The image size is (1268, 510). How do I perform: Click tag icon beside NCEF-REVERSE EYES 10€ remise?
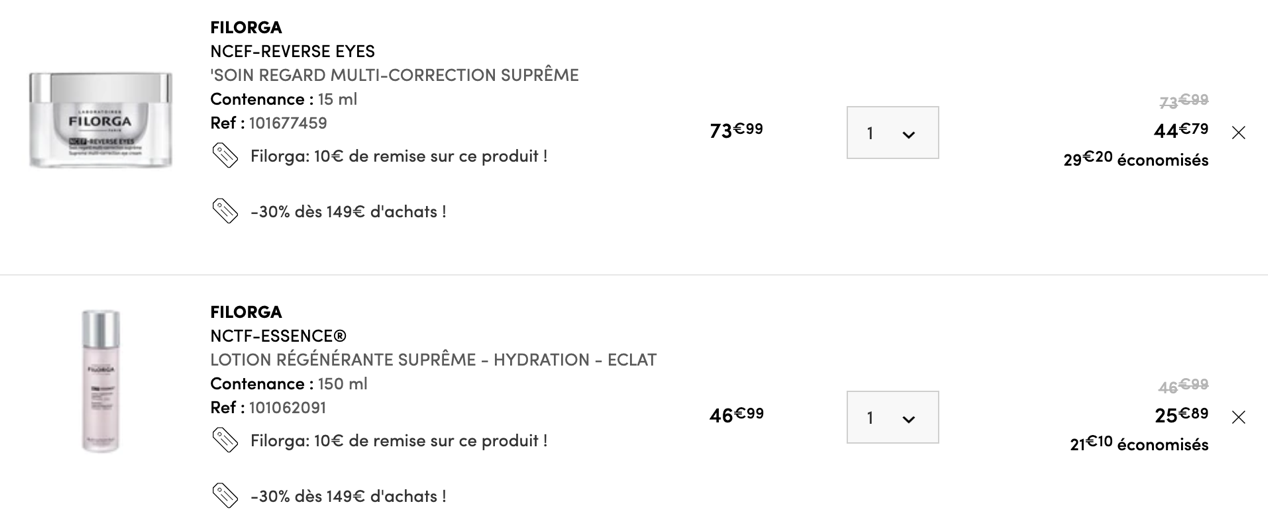click(225, 156)
